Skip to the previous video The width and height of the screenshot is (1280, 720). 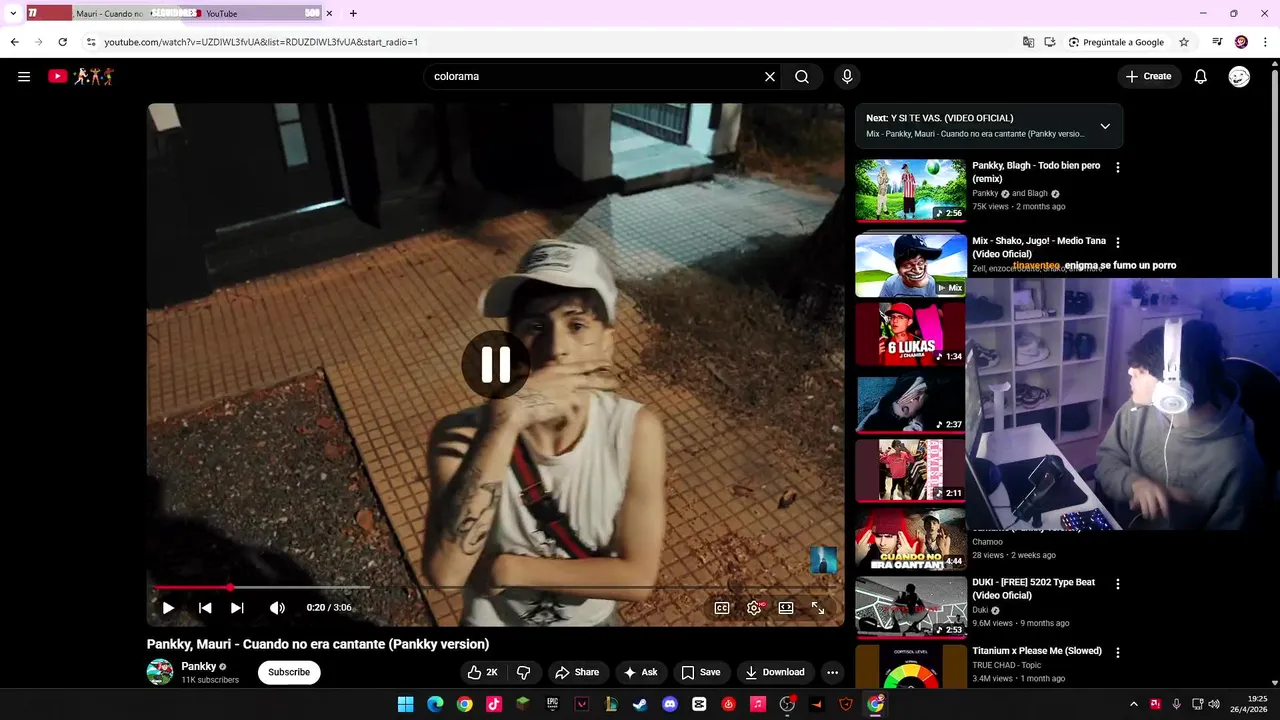(x=205, y=608)
